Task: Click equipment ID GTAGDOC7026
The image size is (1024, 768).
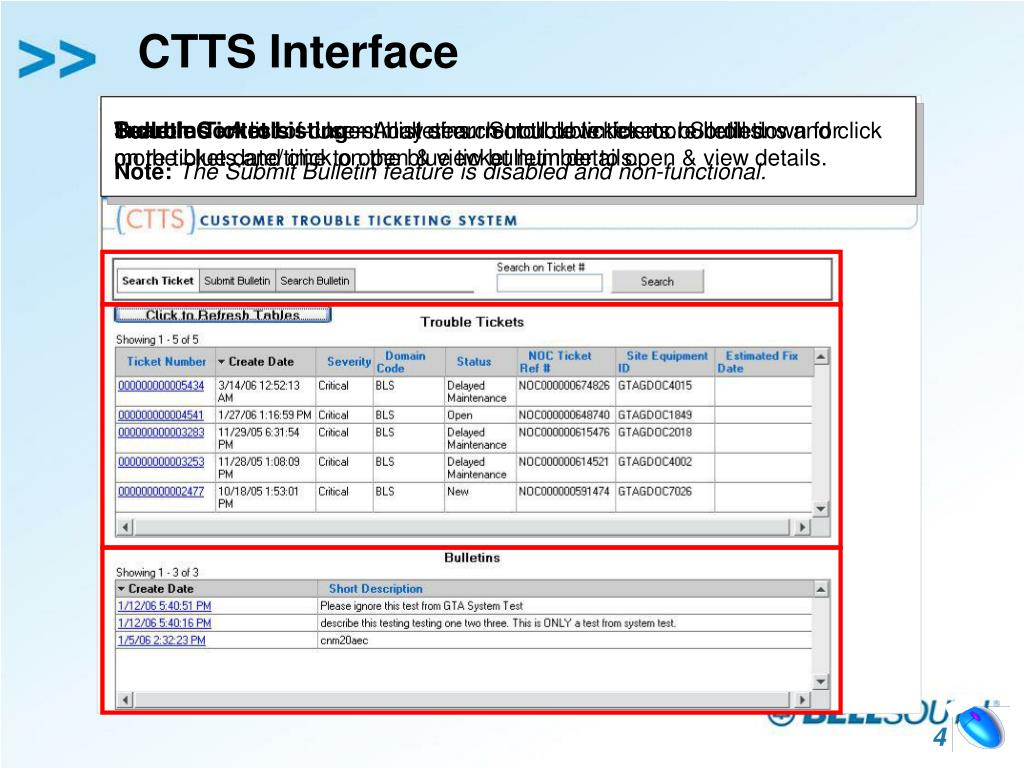Action: 655,491
